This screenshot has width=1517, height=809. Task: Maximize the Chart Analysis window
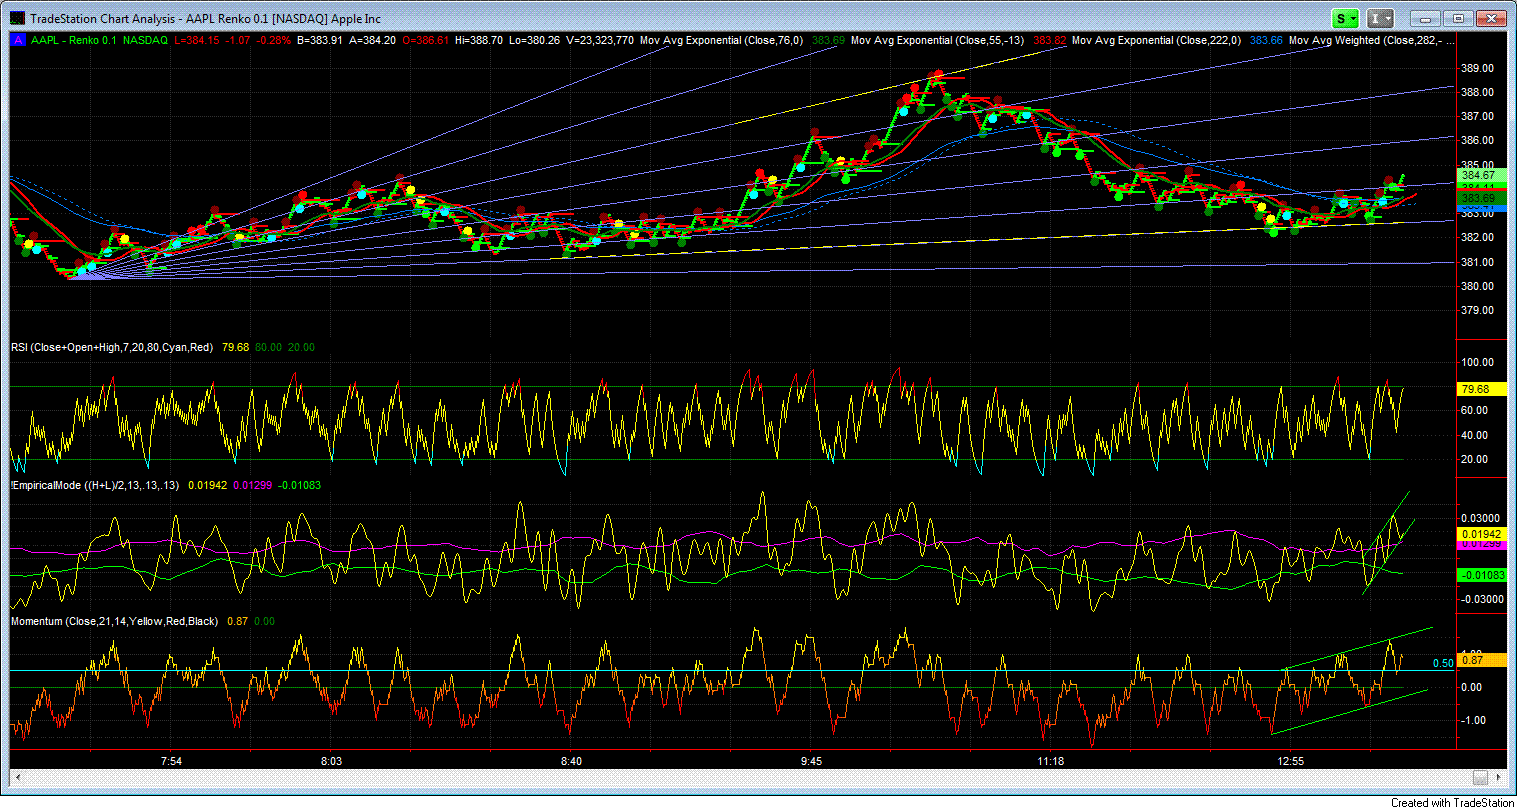pyautogui.click(x=1458, y=18)
